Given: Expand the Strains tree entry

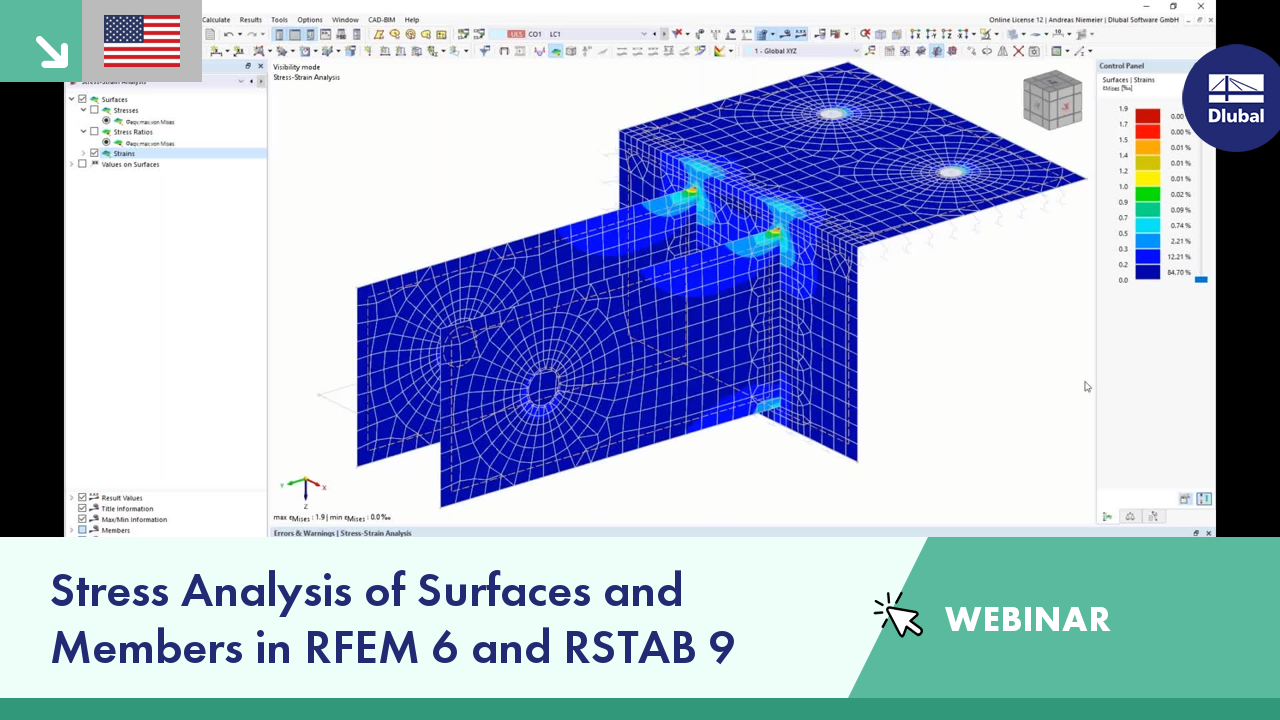Looking at the screenshot, I should pos(83,153).
